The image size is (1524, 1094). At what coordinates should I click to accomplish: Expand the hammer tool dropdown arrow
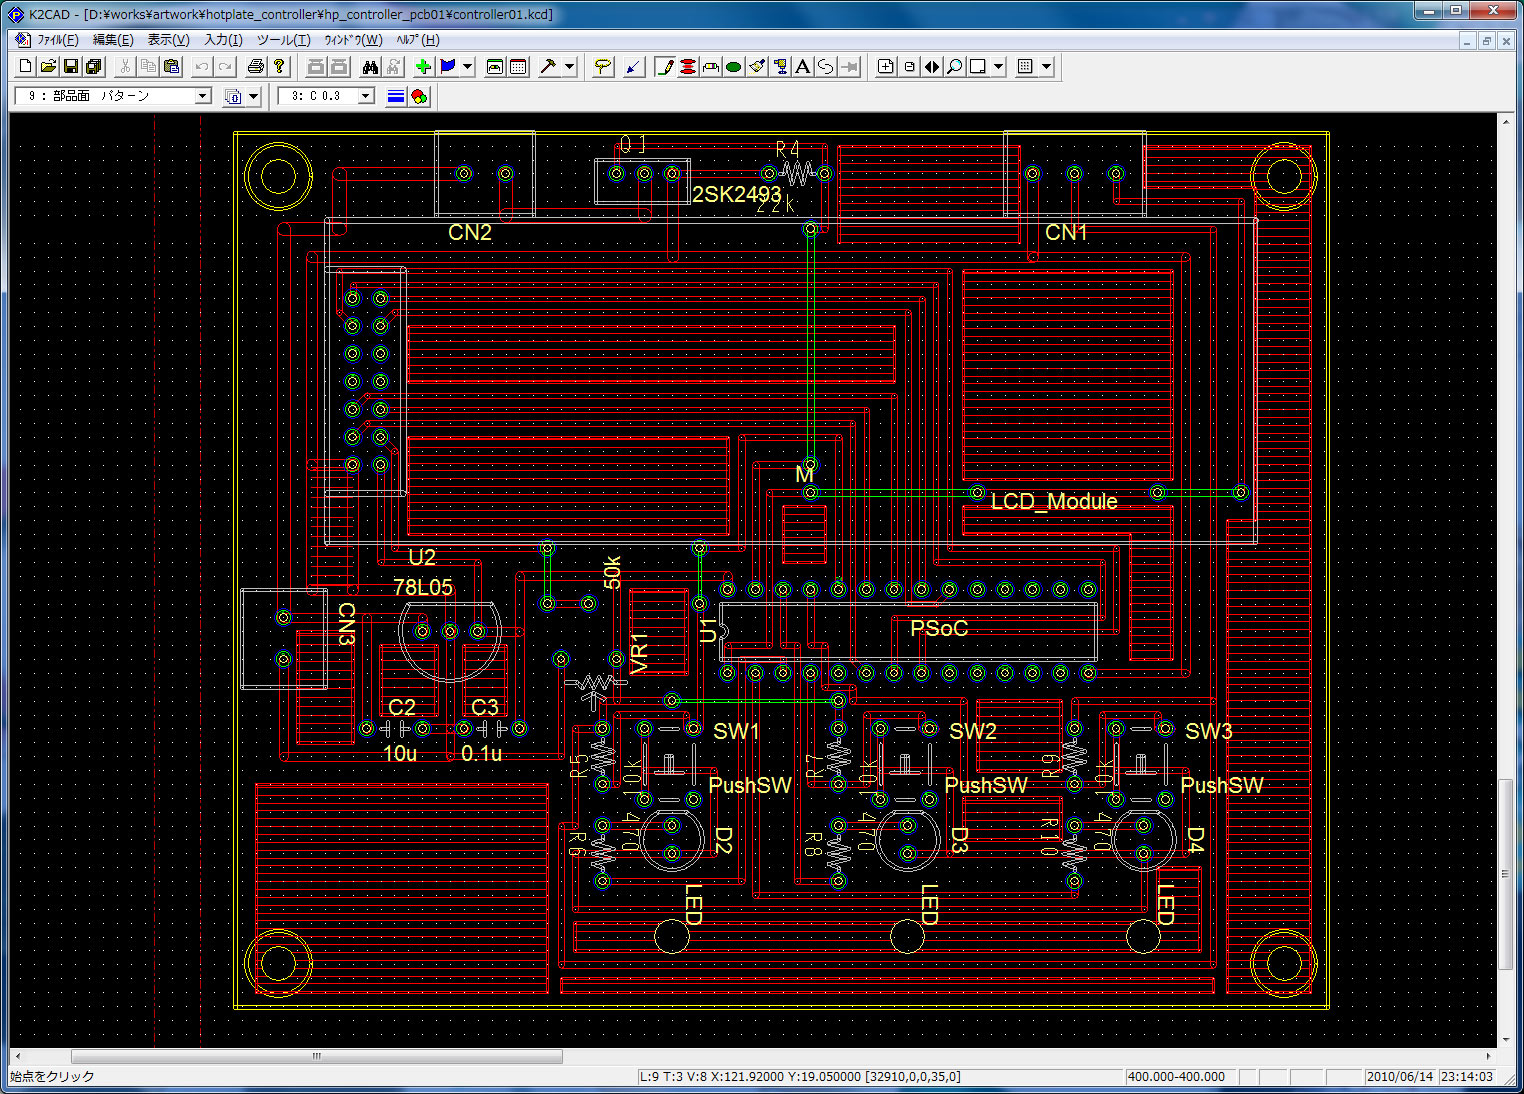570,67
